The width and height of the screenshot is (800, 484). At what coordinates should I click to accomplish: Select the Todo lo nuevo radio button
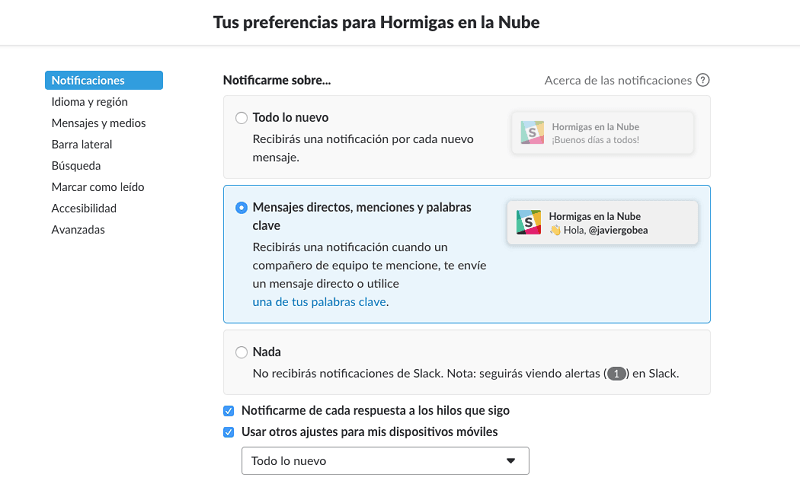[241, 118]
